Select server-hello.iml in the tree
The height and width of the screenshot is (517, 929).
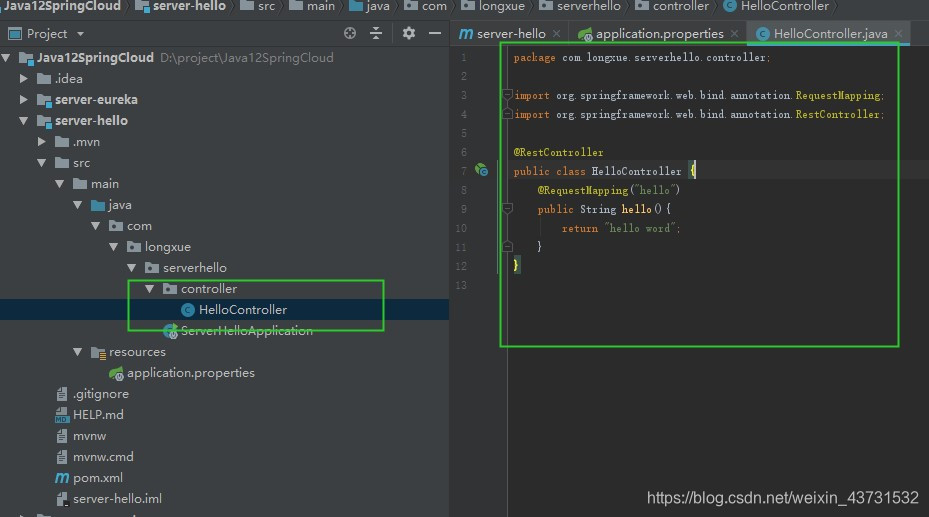pyautogui.click(x=117, y=499)
